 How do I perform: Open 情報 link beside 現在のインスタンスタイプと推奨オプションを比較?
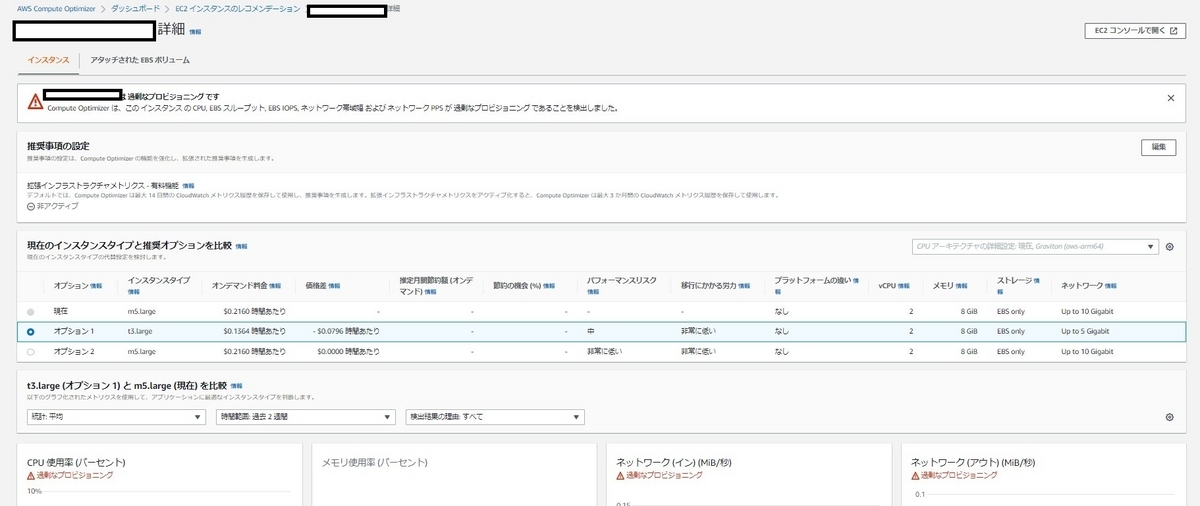click(241, 246)
